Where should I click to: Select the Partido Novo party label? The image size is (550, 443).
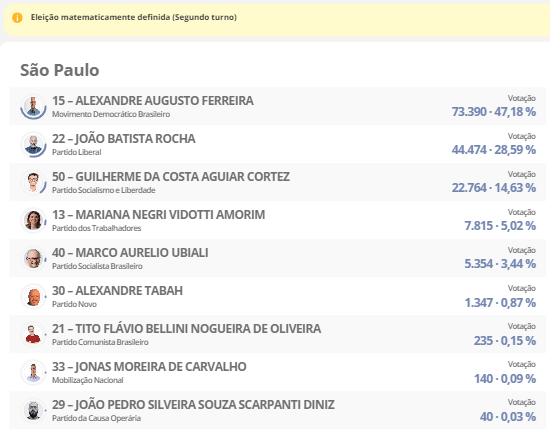(74, 304)
